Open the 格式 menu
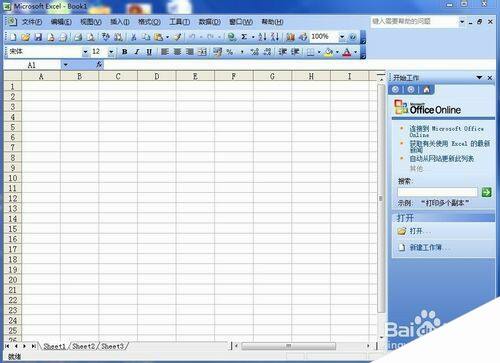 [149, 22]
